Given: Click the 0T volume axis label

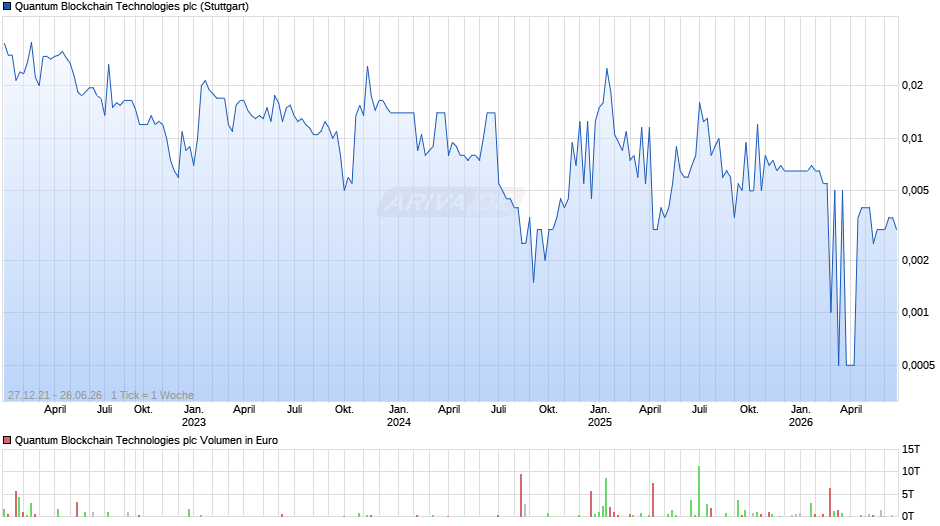Looking at the screenshot, I should pyautogui.click(x=908, y=516).
